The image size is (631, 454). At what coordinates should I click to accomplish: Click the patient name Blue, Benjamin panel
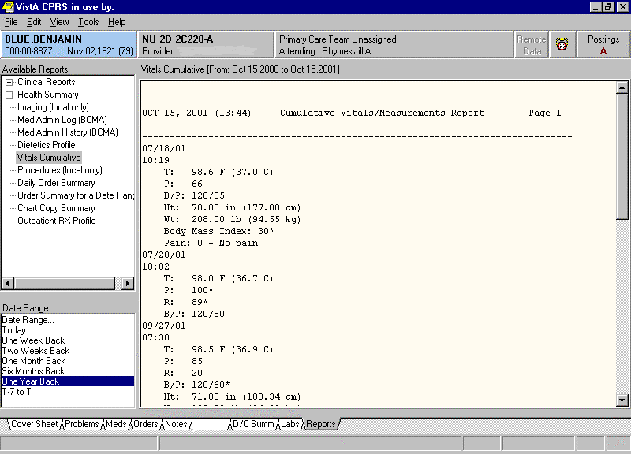coord(69,44)
